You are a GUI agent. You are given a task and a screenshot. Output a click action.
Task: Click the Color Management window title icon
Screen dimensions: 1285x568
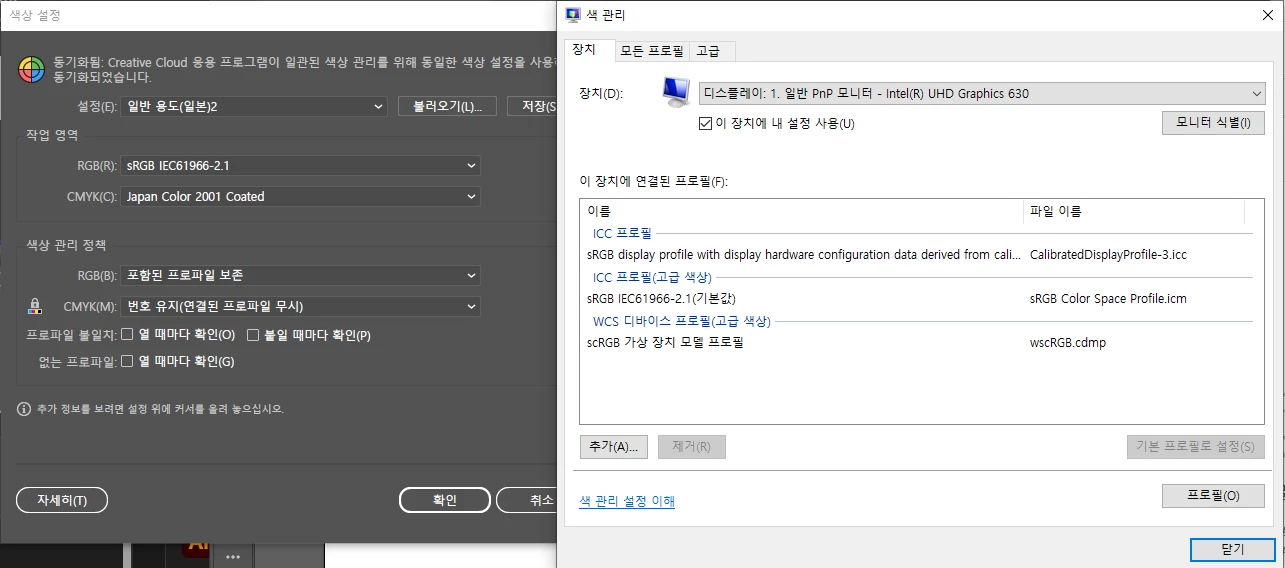pyautogui.click(x=573, y=14)
